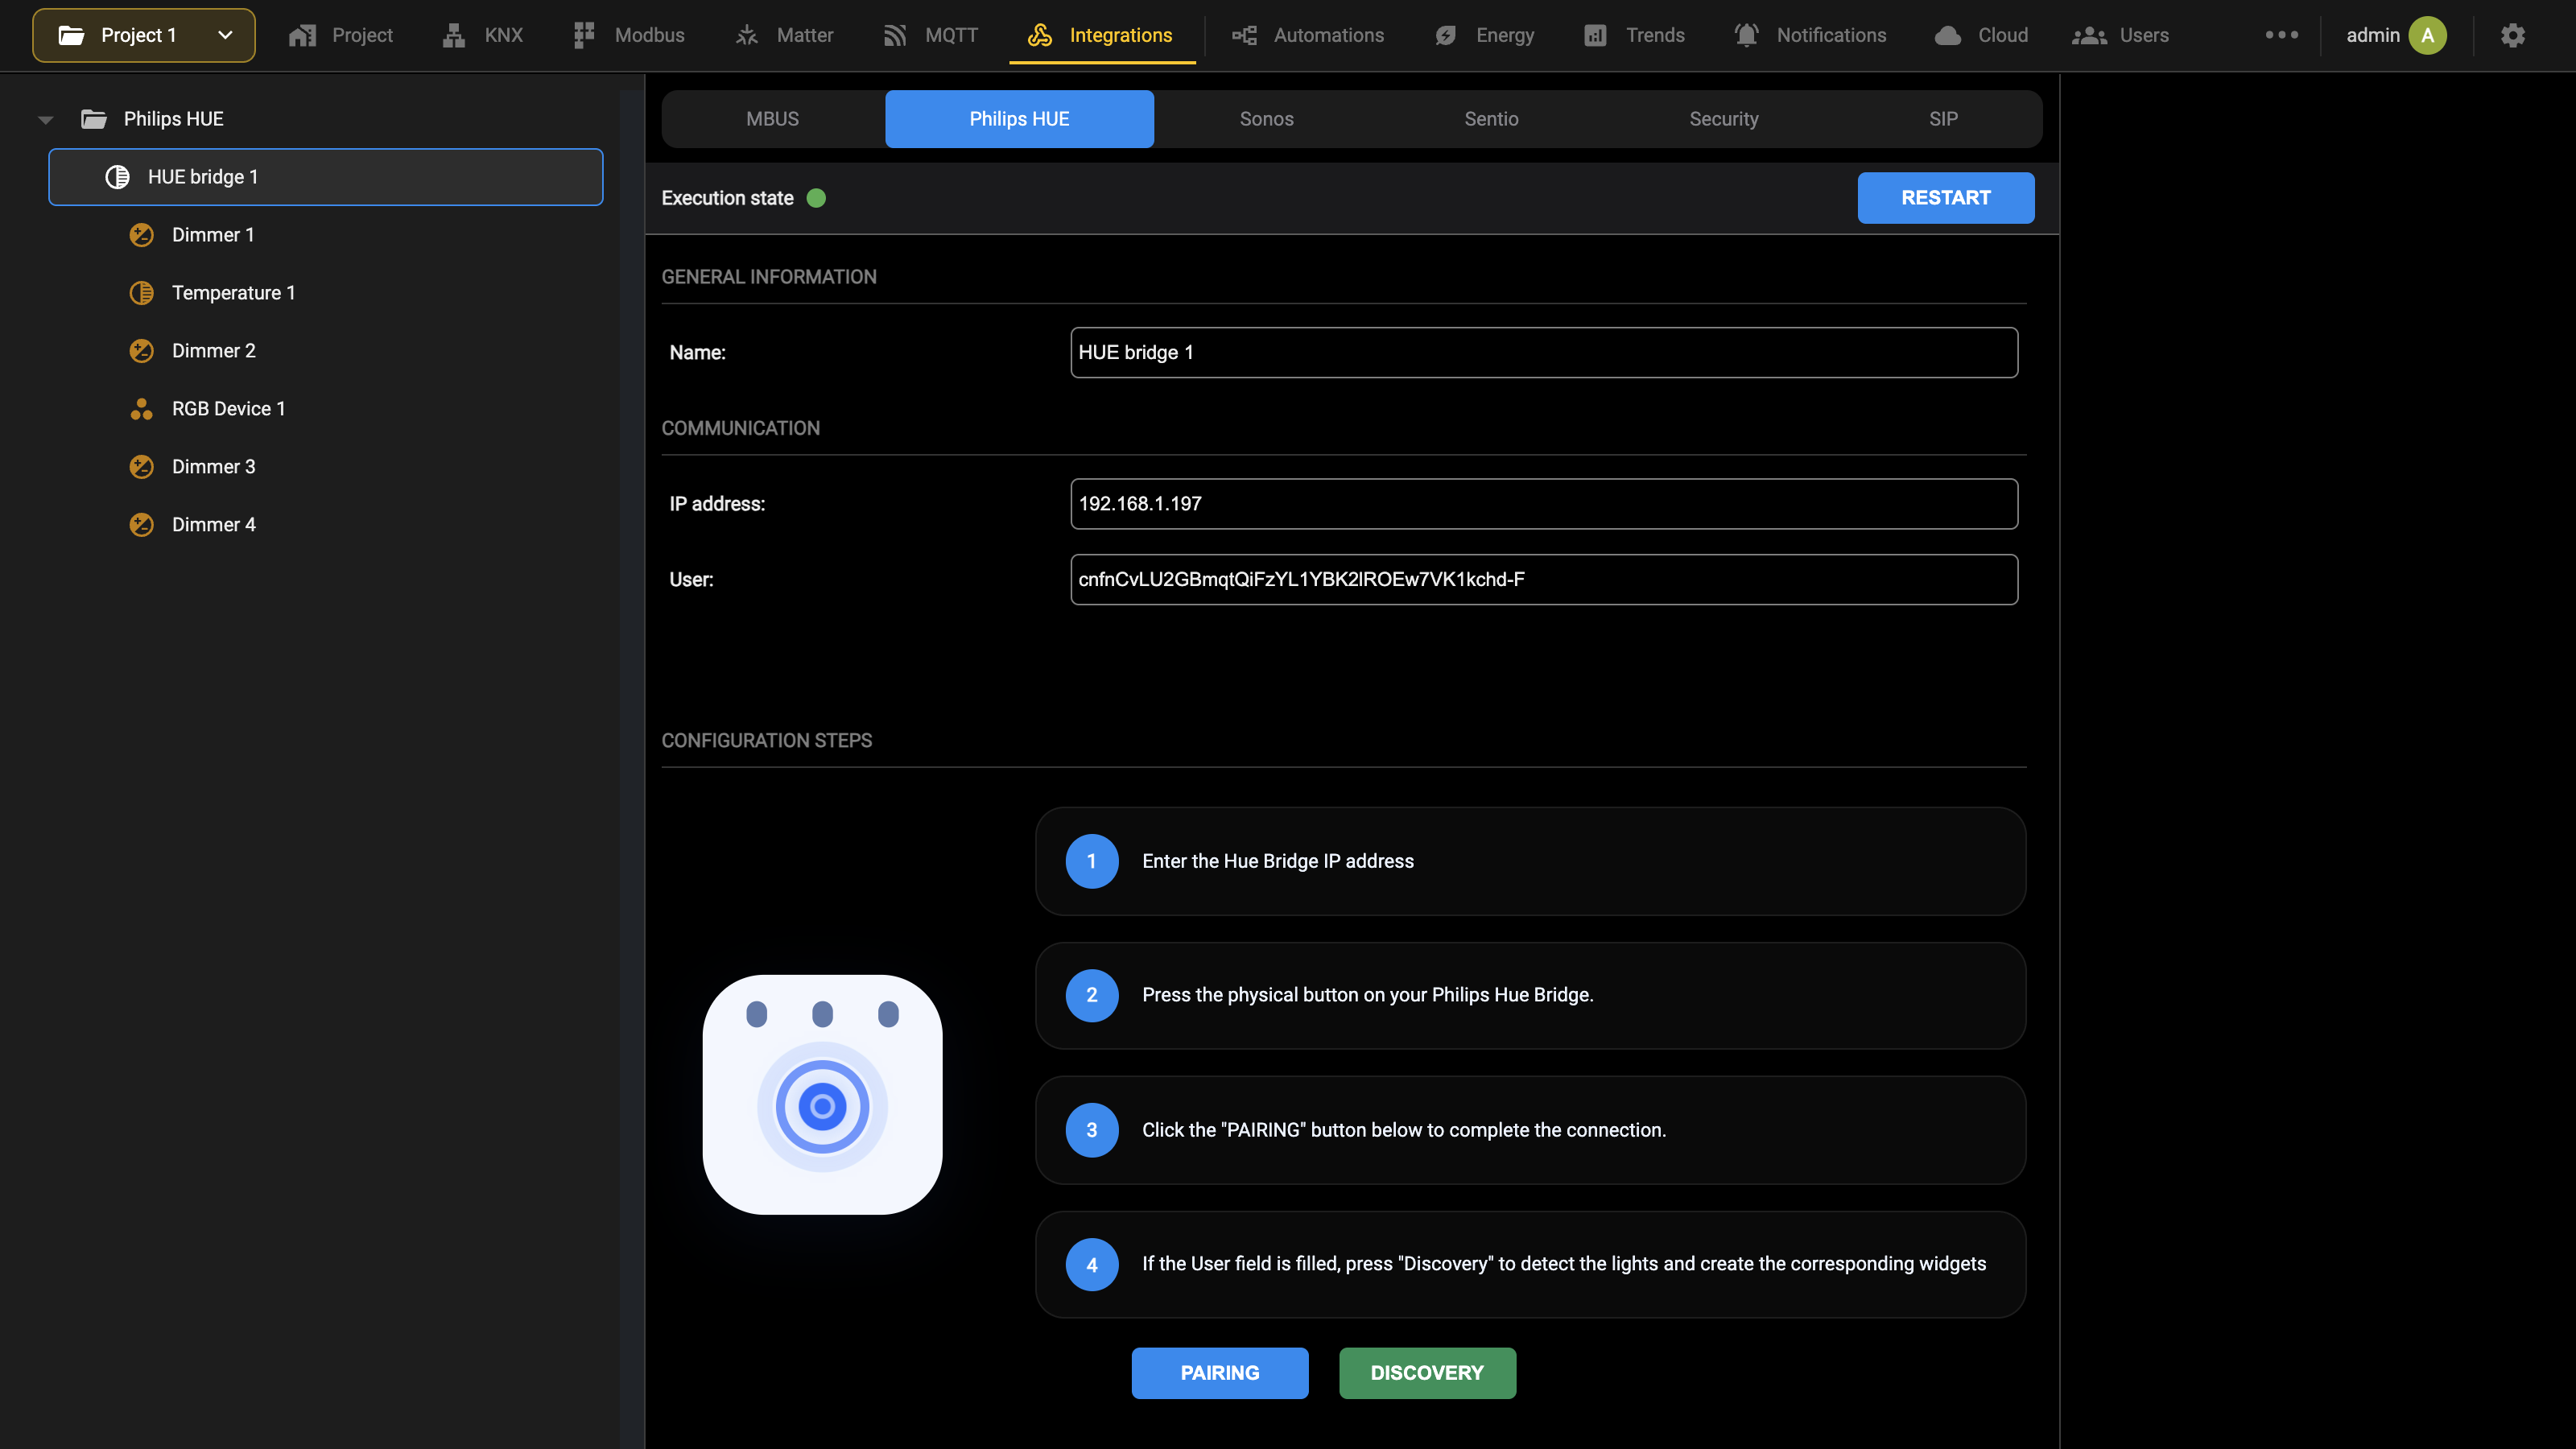Open the three-dots overflow menu
Viewport: 2576px width, 1449px height.
coord(2281,35)
